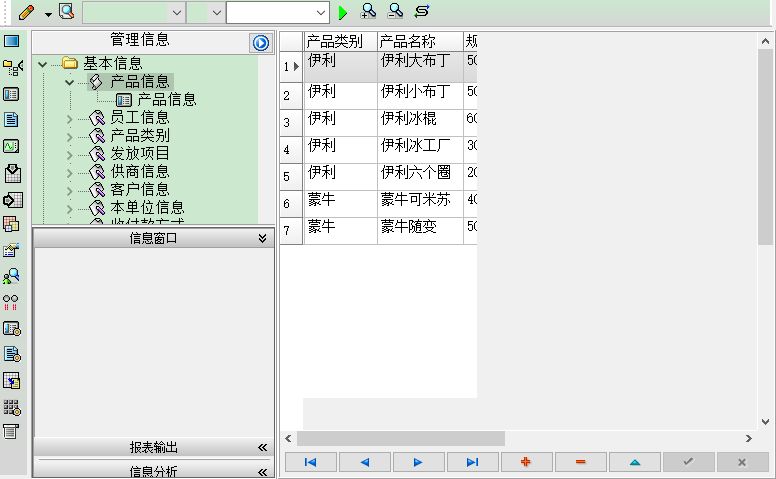Select the 伊利冰棍 cell

coord(420,123)
